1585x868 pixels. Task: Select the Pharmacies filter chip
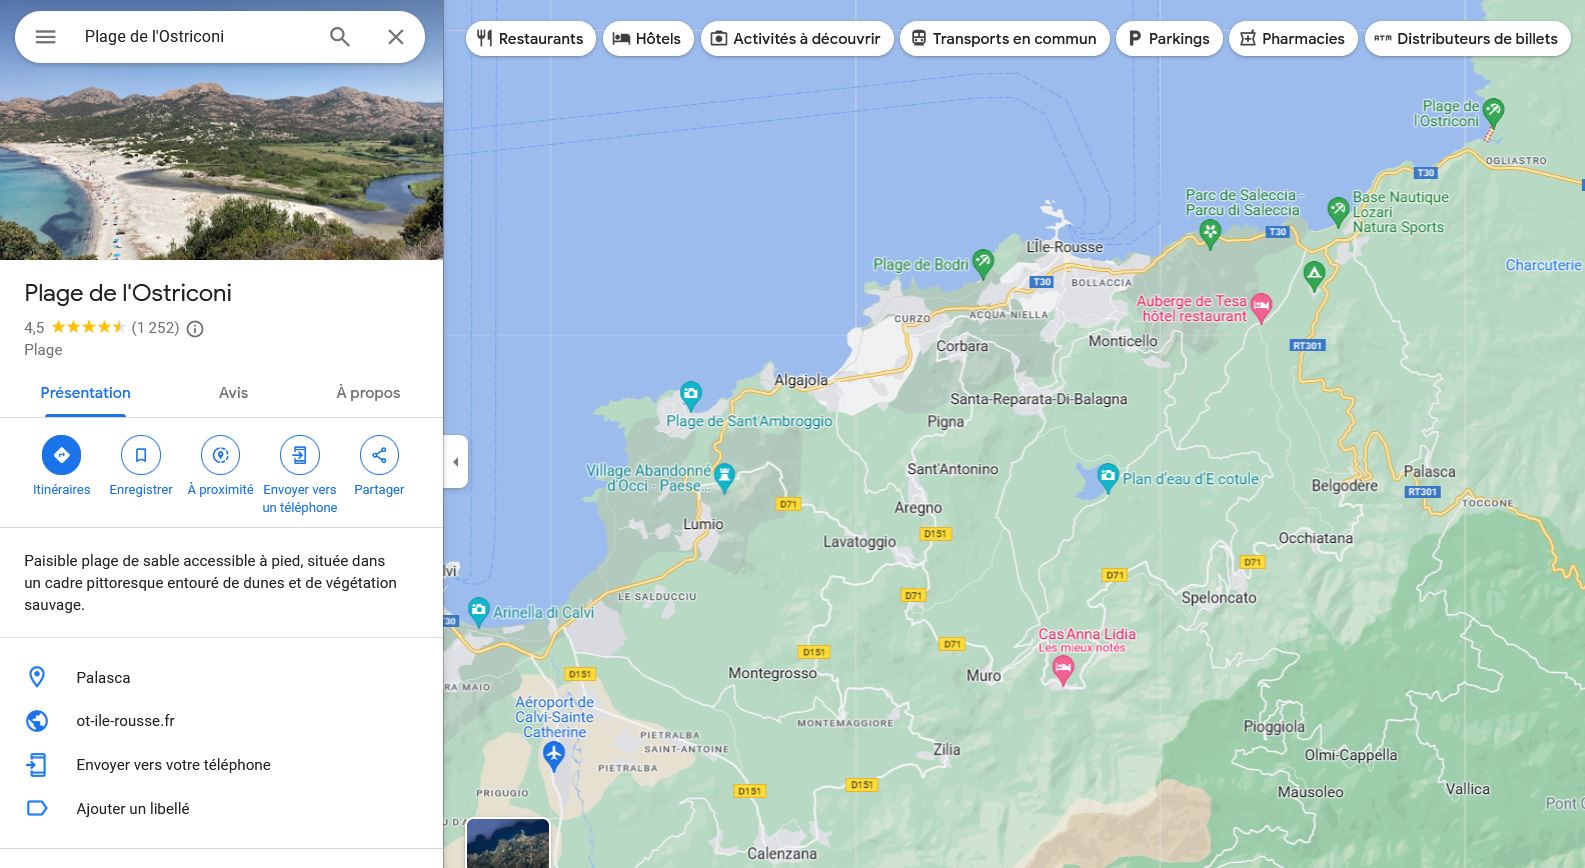click(1292, 39)
